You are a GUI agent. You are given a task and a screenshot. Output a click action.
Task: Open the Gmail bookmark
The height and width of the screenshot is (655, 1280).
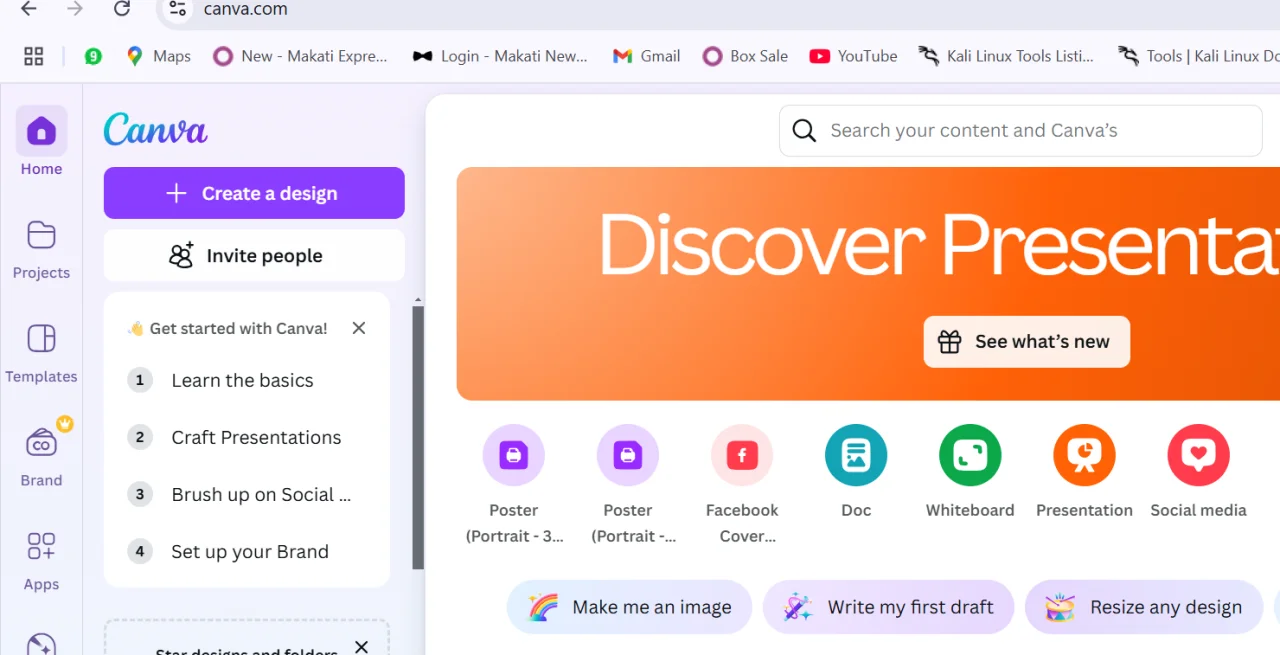647,56
